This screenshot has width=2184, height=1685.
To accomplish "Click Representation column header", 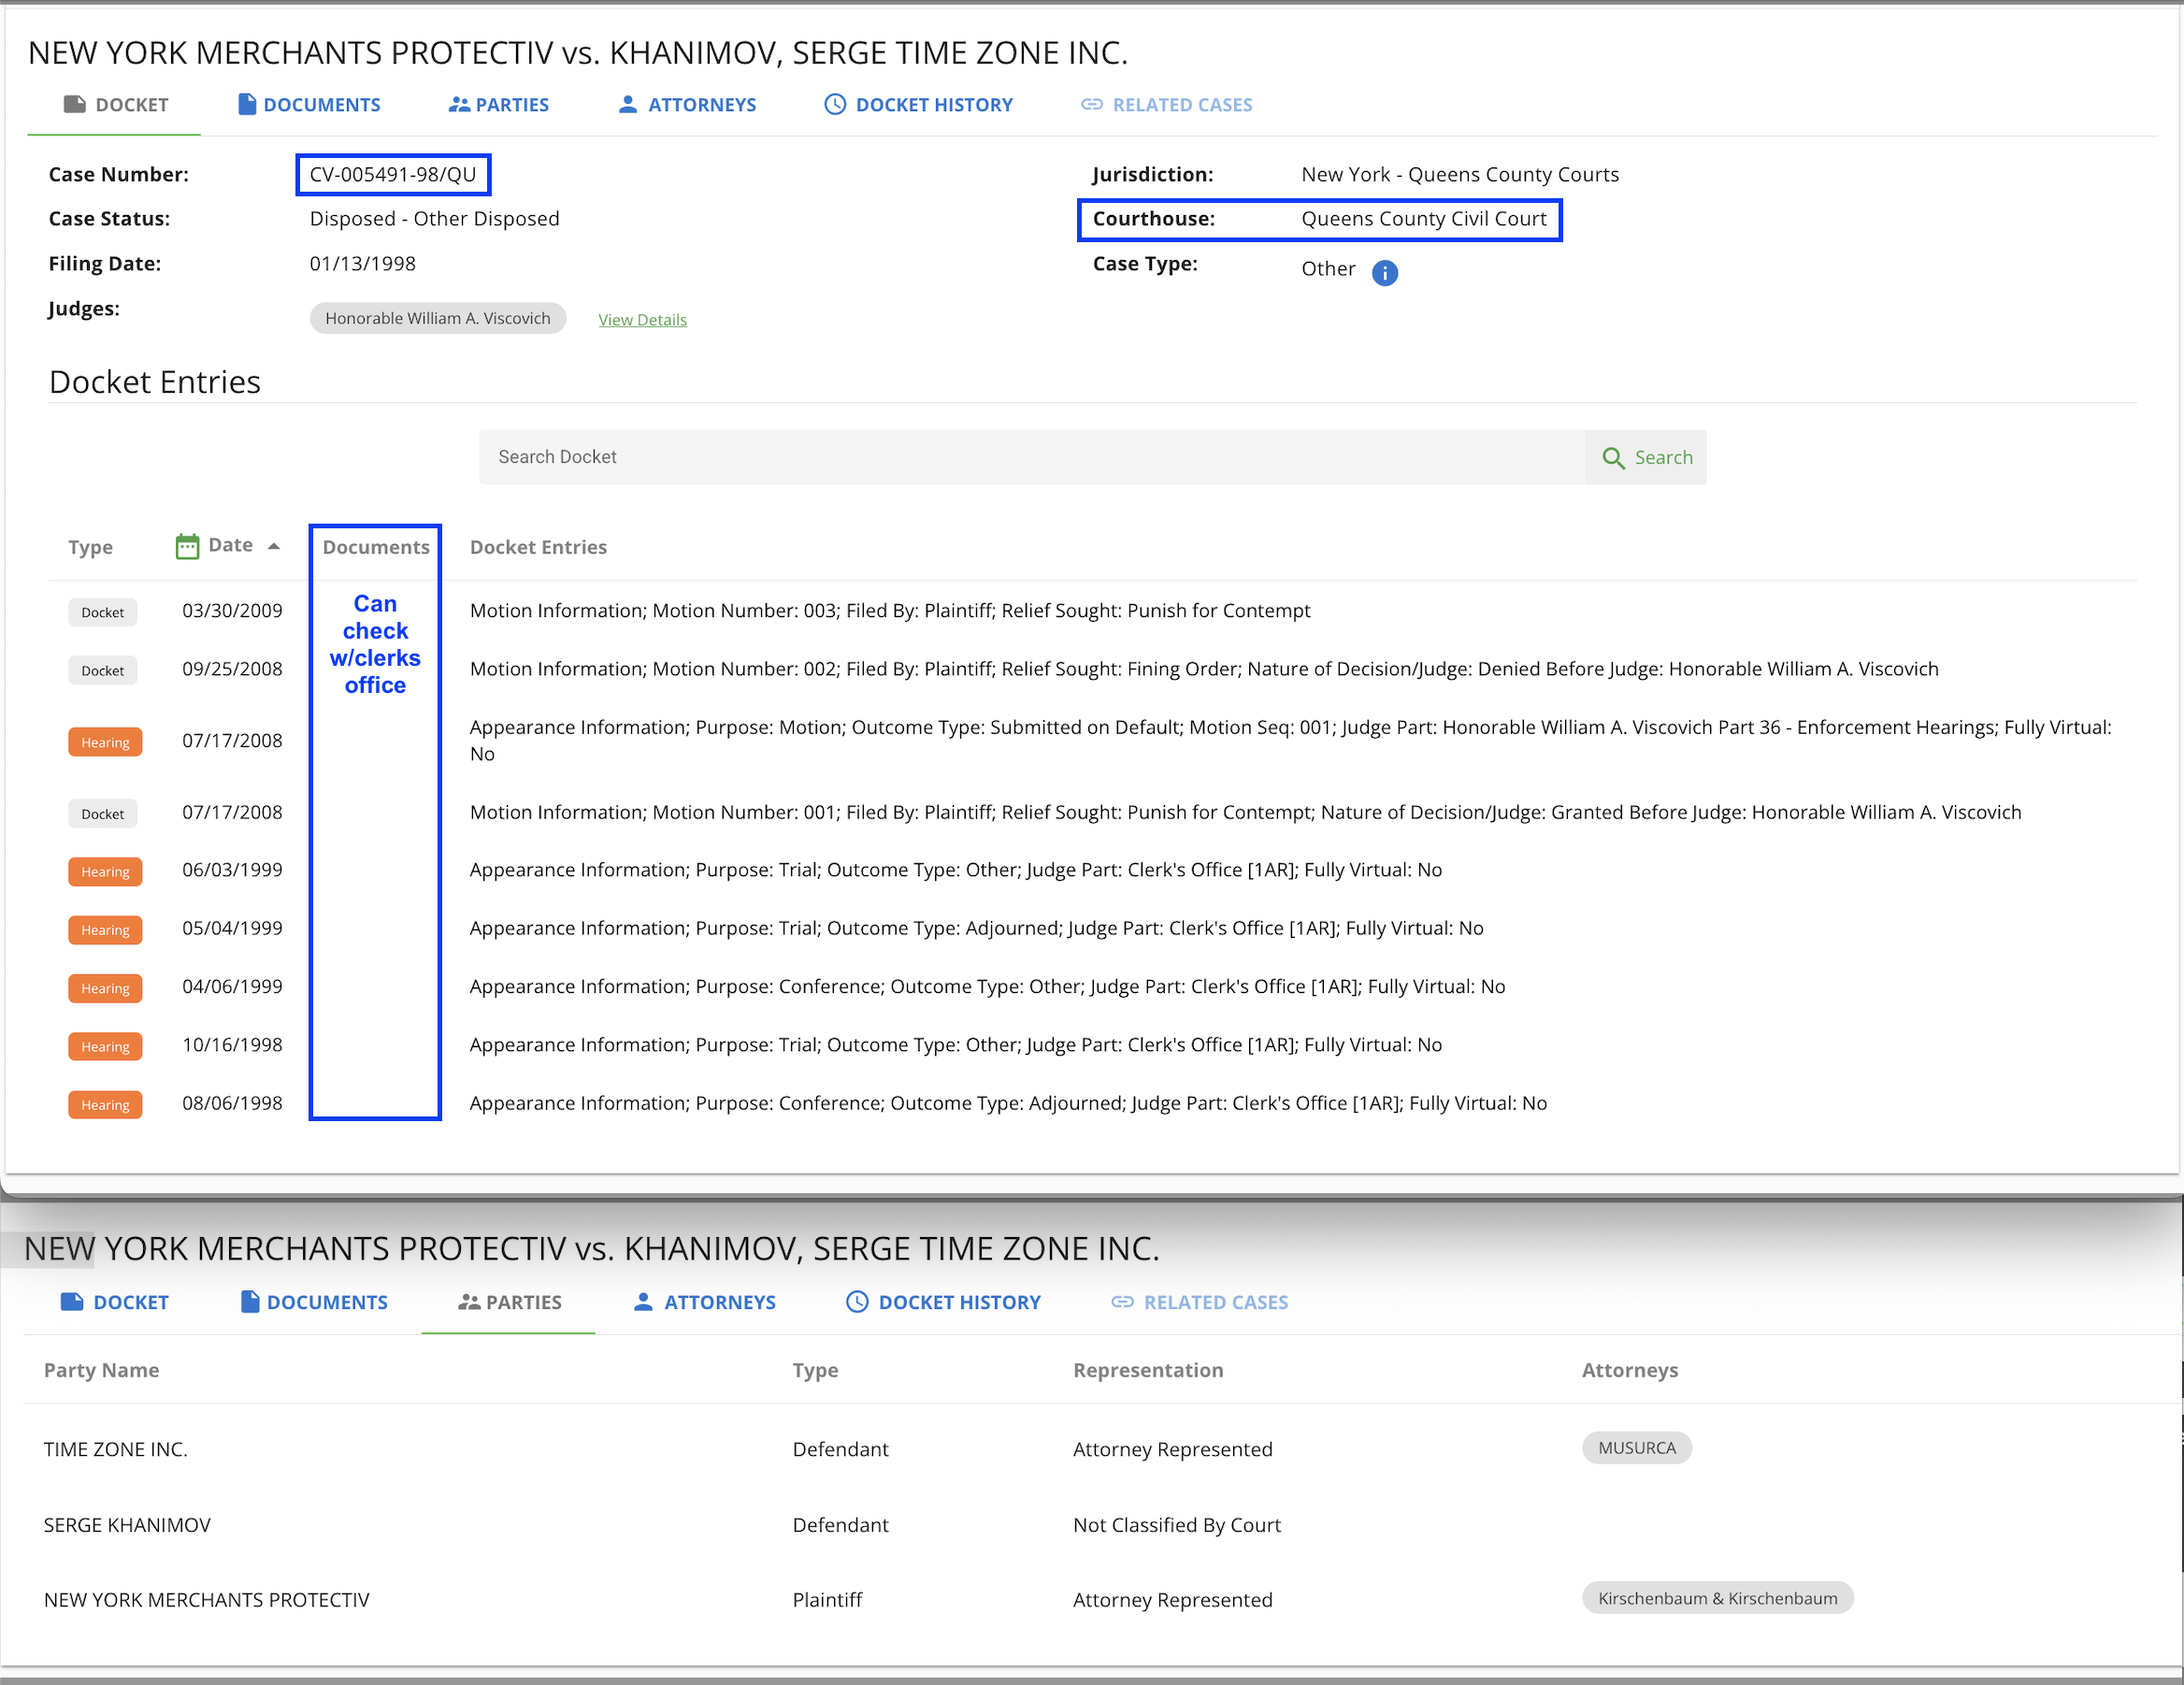I will point(1148,1370).
